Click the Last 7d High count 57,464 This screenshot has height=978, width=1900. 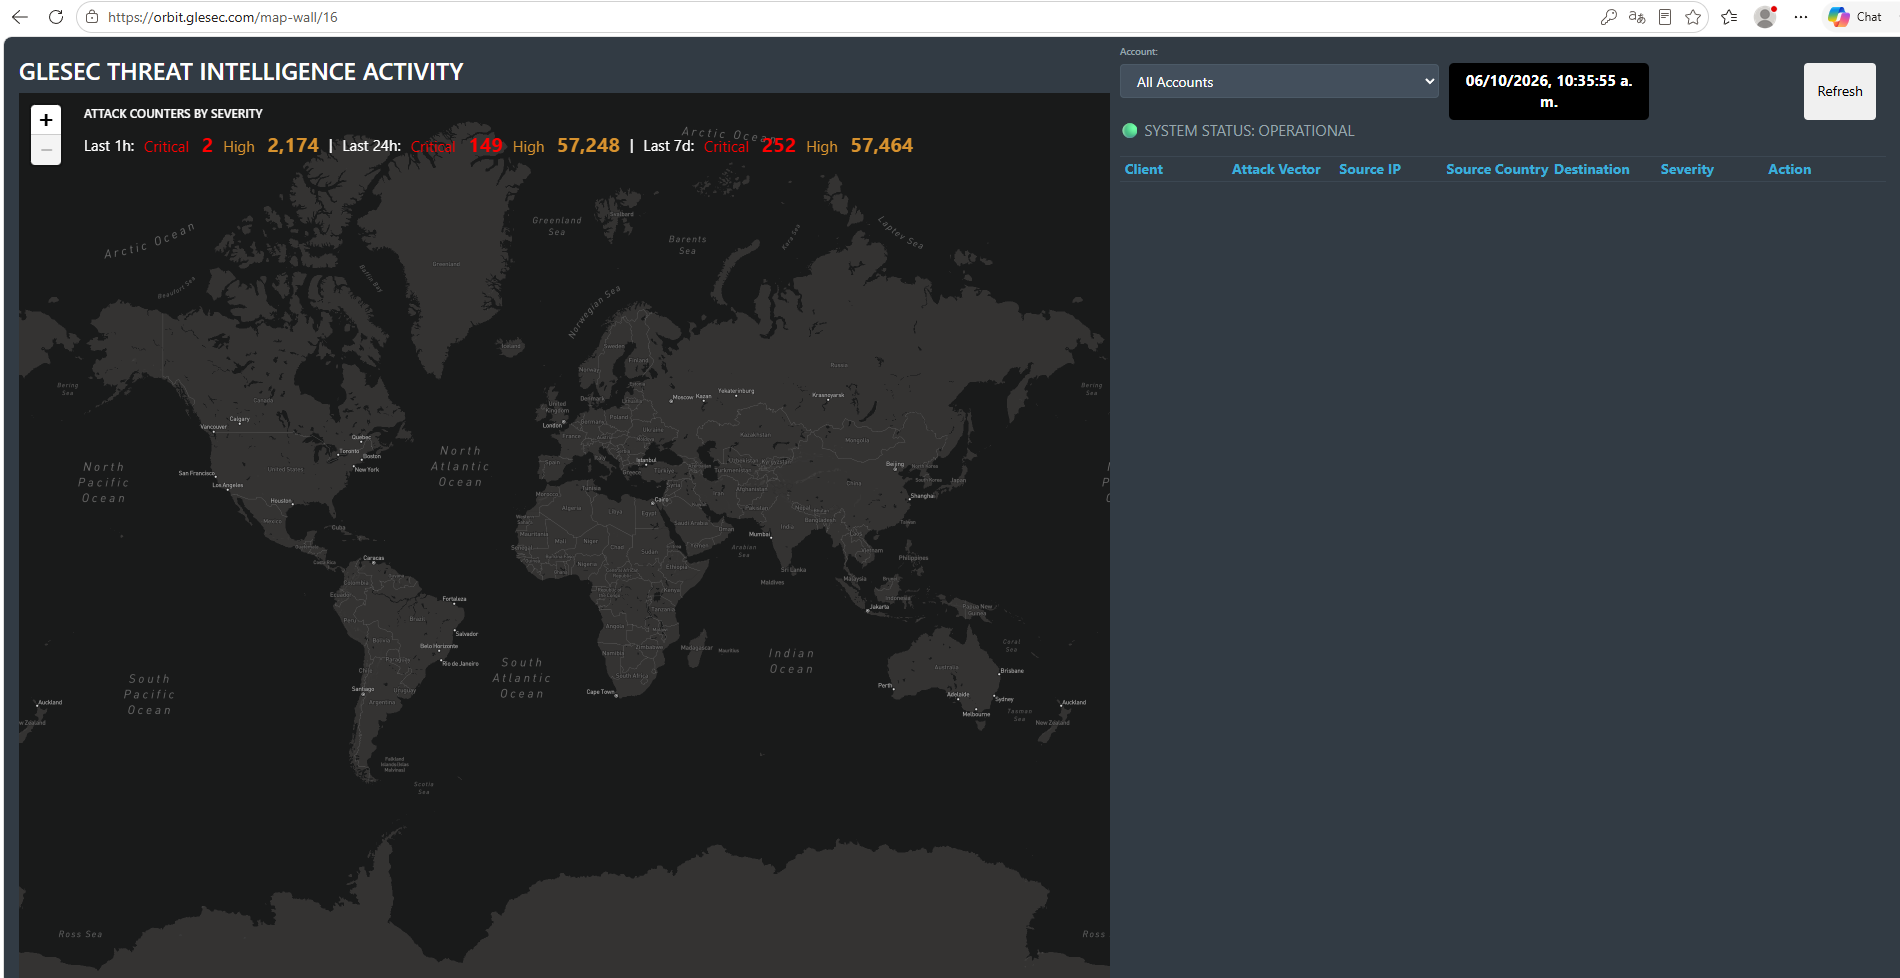pyautogui.click(x=882, y=145)
